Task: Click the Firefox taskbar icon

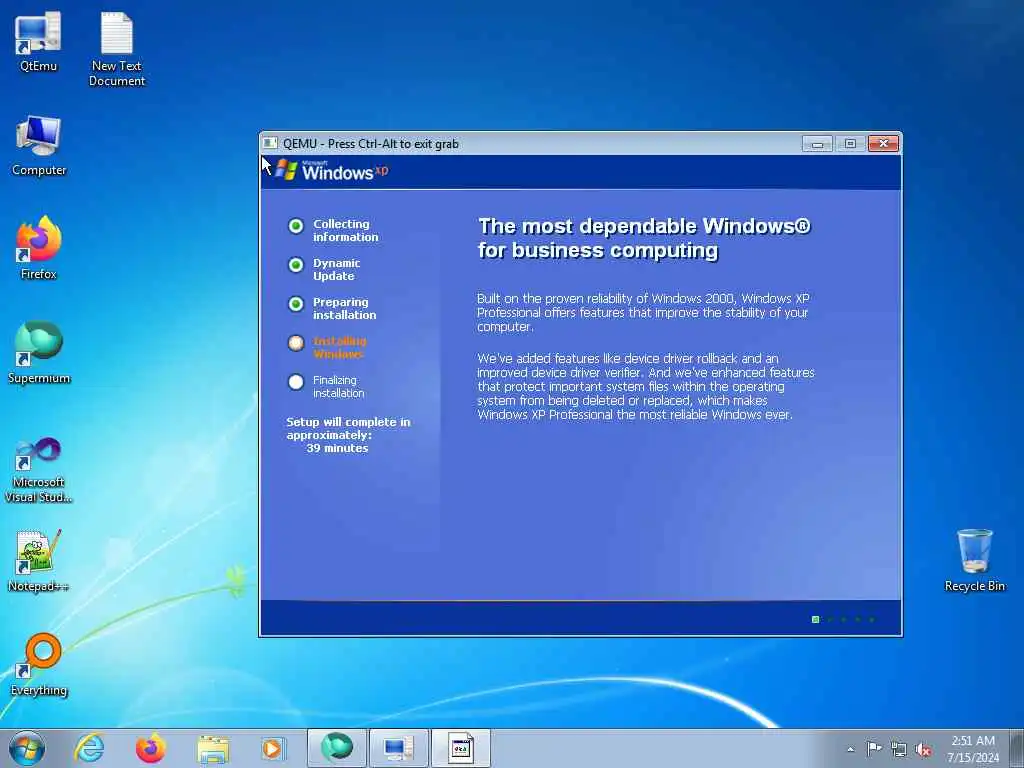Action: coord(151,748)
